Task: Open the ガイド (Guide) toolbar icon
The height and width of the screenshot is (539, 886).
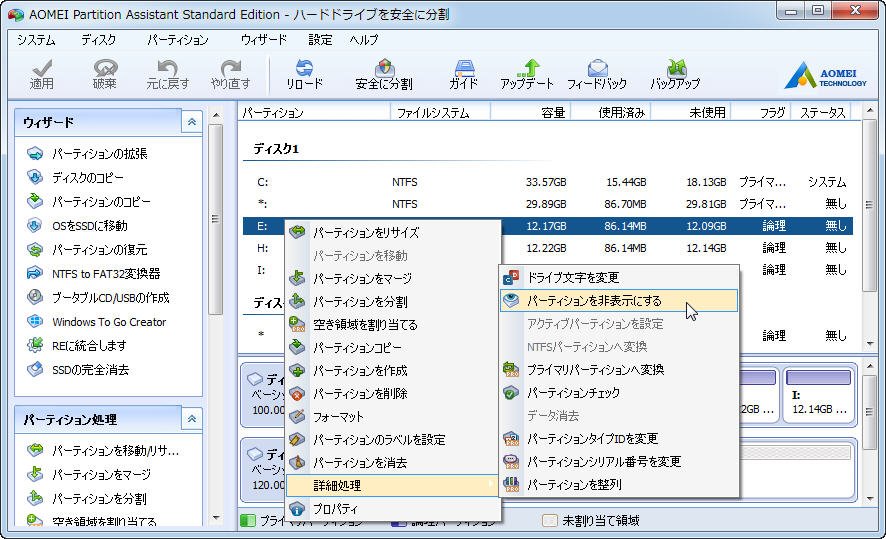Action: click(464, 75)
